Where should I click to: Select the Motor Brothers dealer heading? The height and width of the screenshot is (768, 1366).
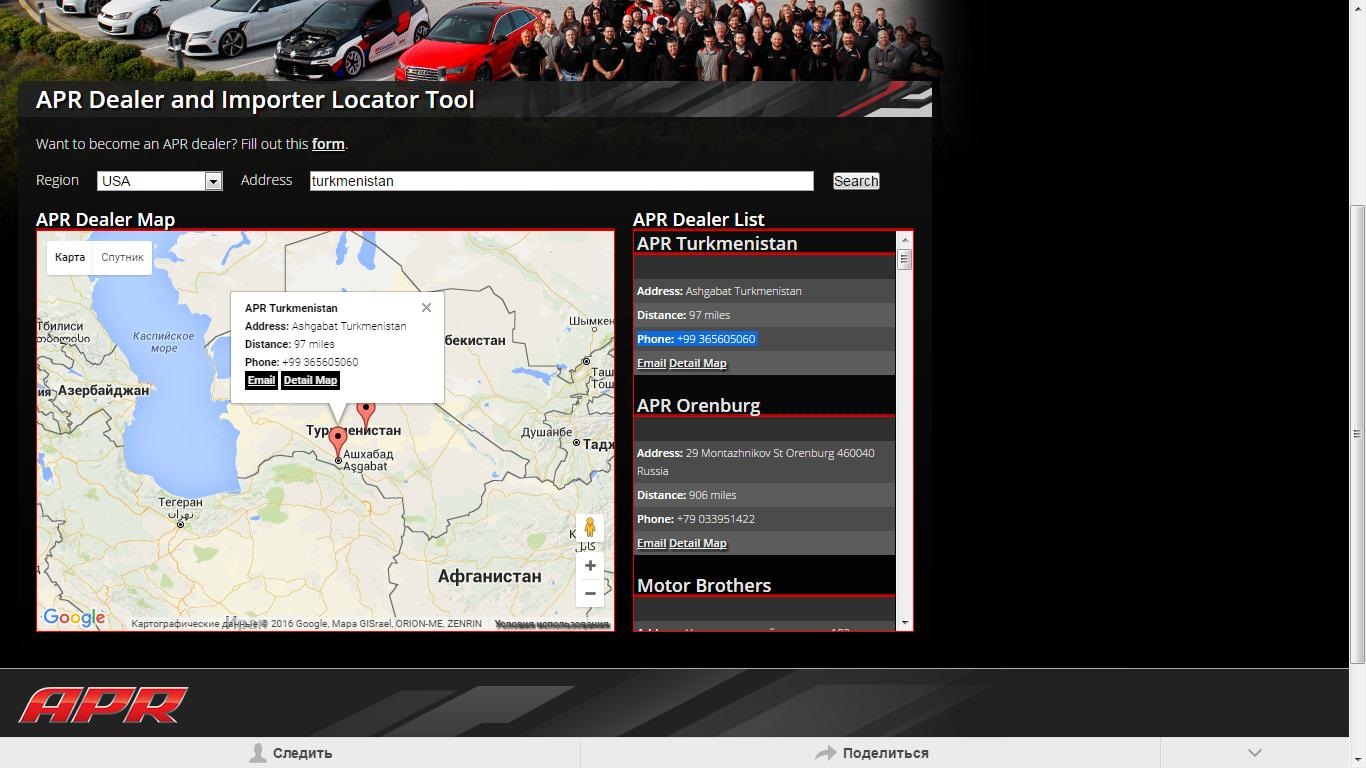(703, 585)
